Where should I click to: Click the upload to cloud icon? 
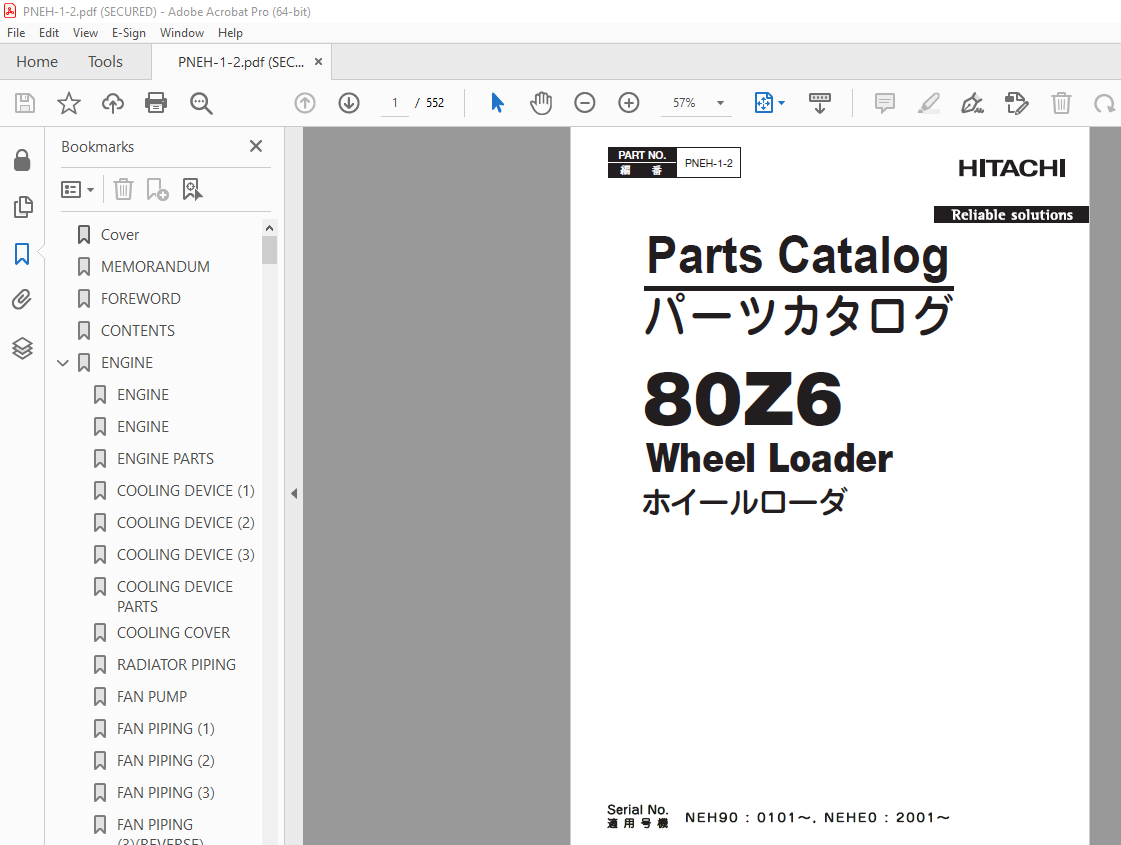click(x=112, y=103)
